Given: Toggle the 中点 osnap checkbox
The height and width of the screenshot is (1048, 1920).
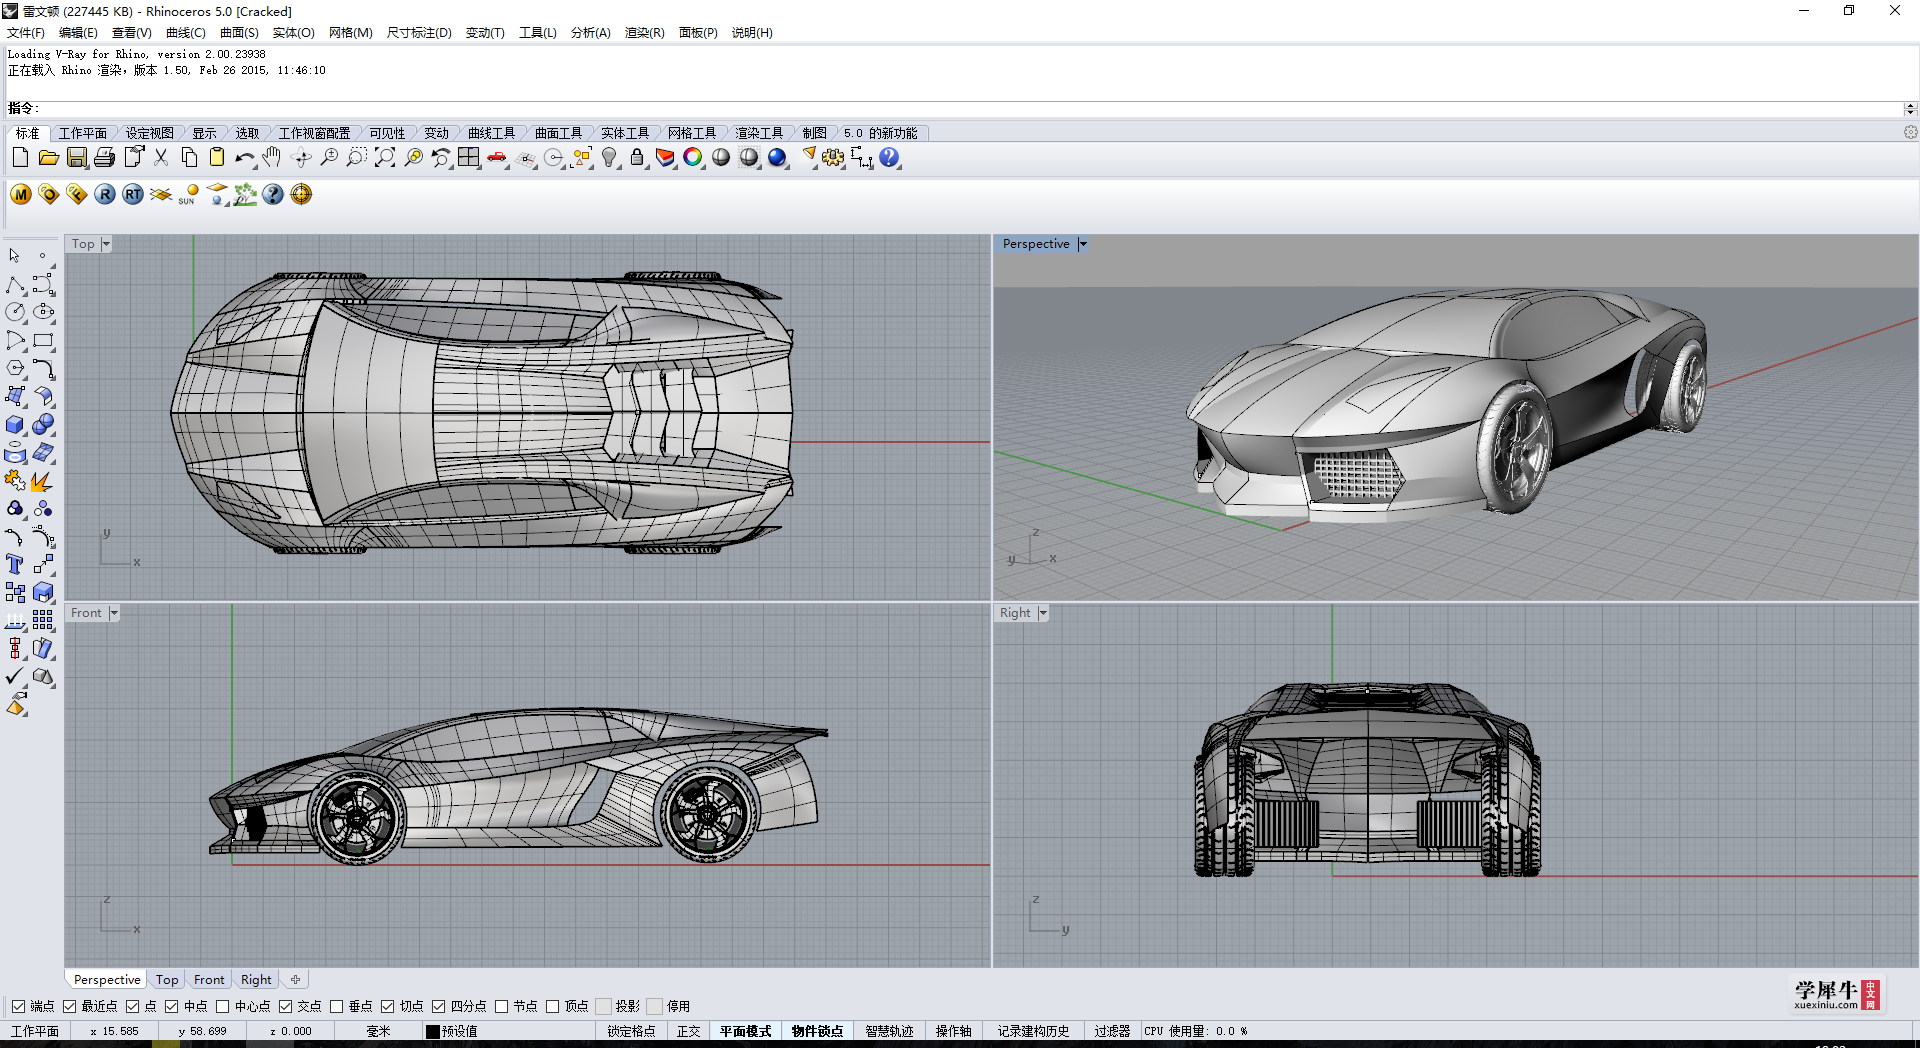Looking at the screenshot, I should [x=171, y=1006].
